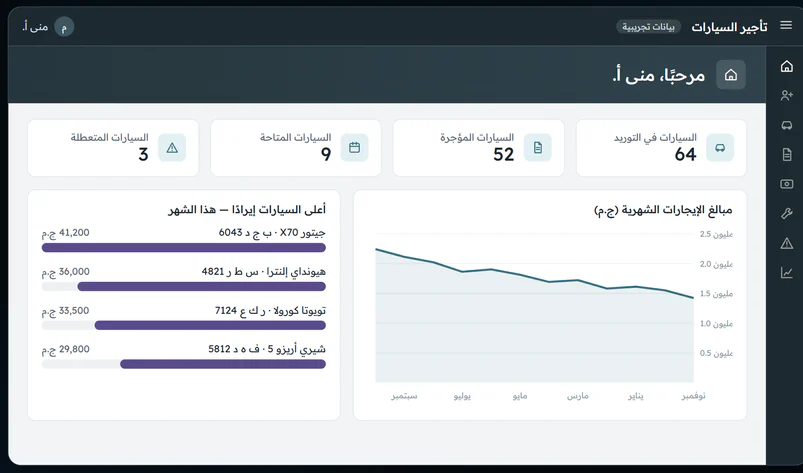Click the شيري أريزو 5 · ف ه د 5812 label

point(267,349)
